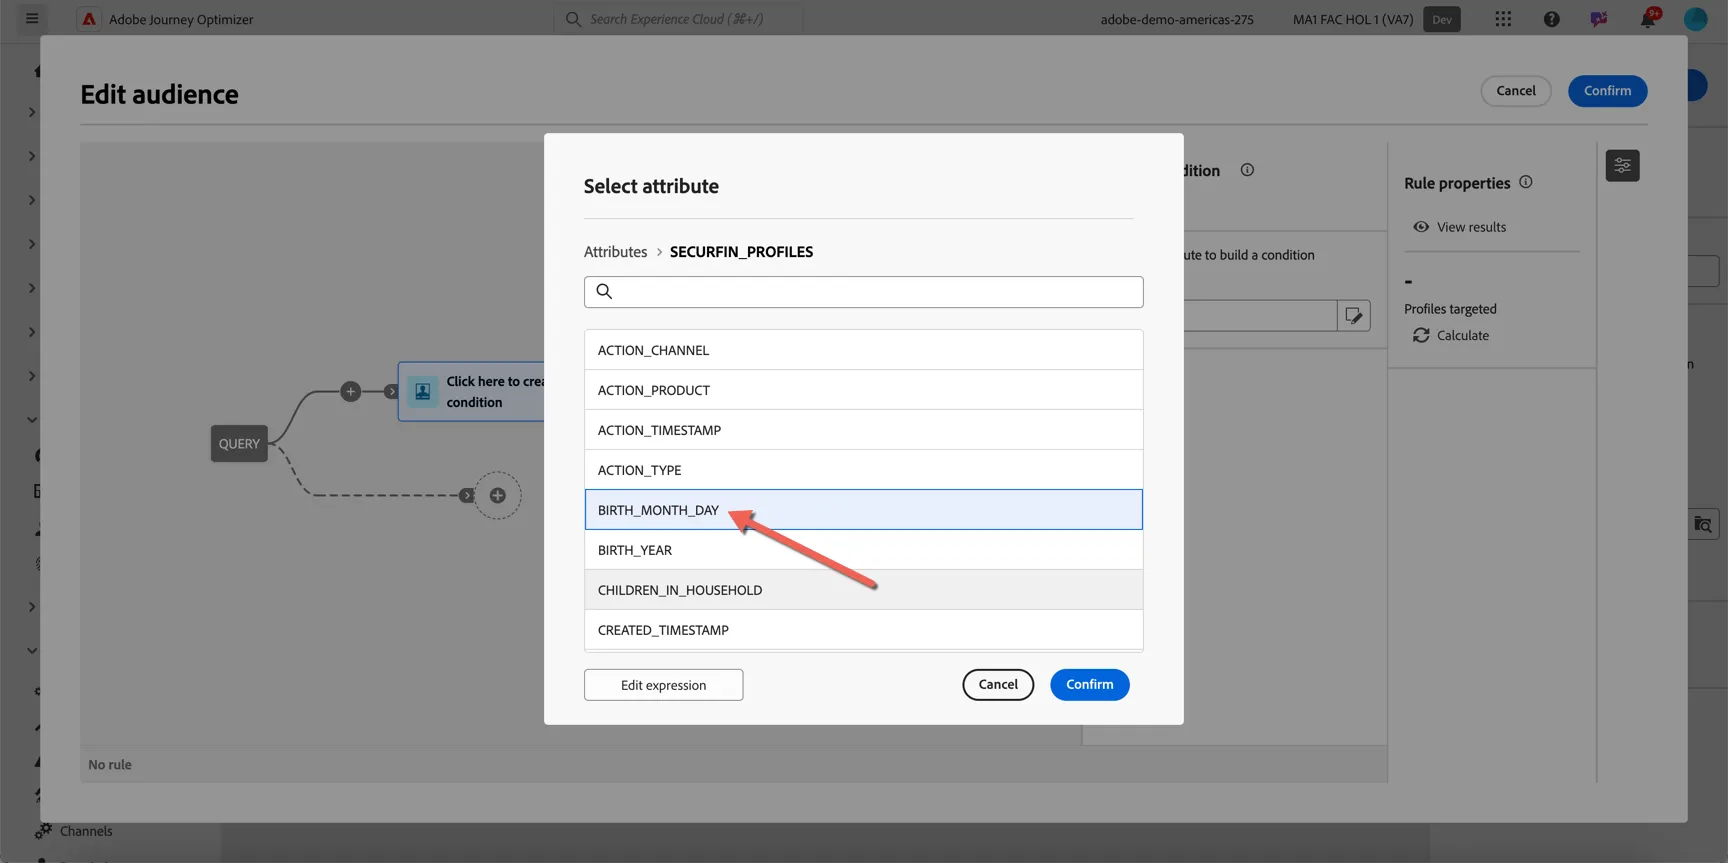
Task: Click the info icon beside Rule properties
Action: (1526, 182)
